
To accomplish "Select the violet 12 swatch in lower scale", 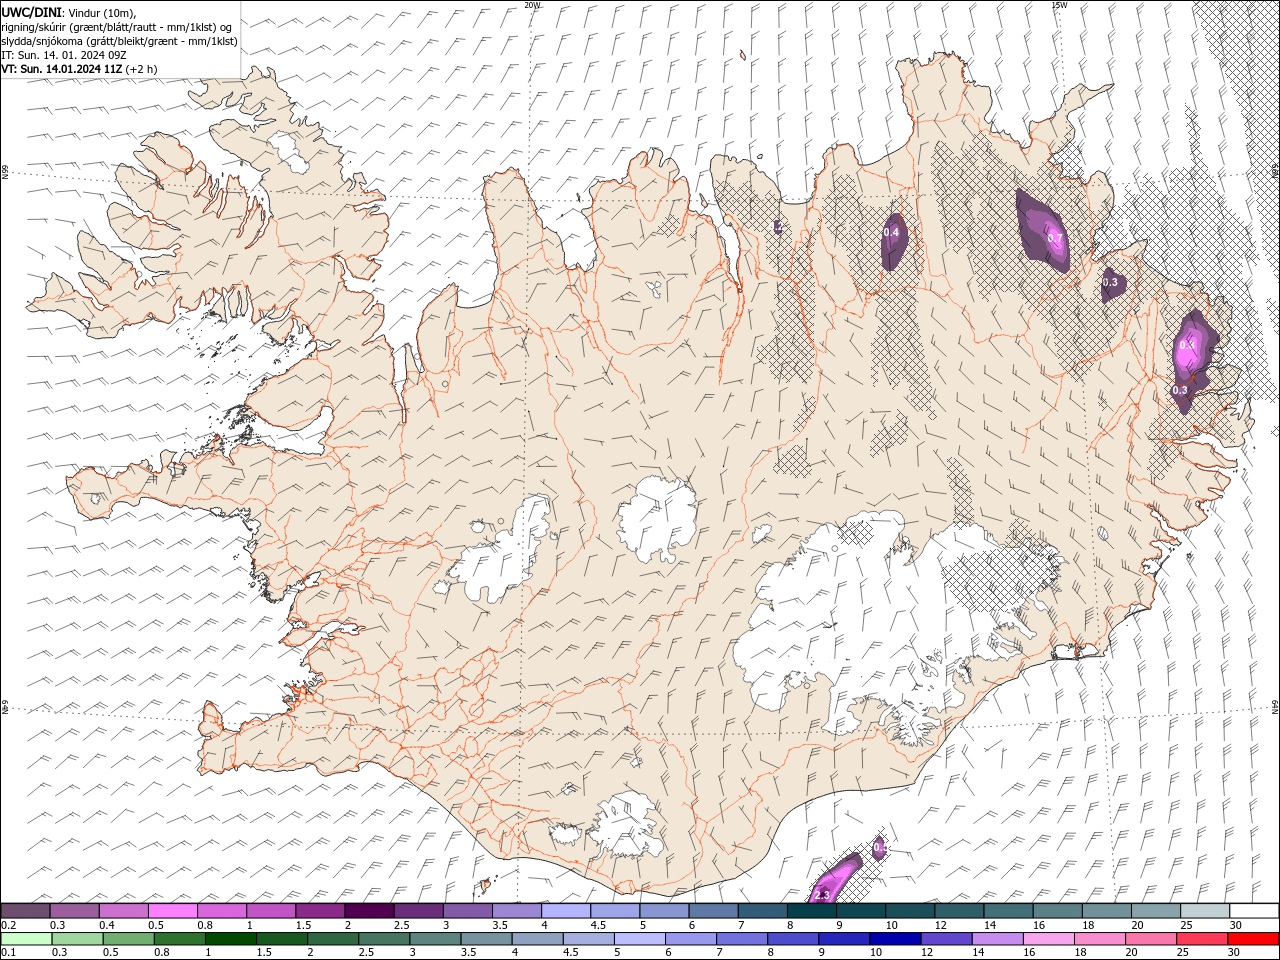I will 946,939.
